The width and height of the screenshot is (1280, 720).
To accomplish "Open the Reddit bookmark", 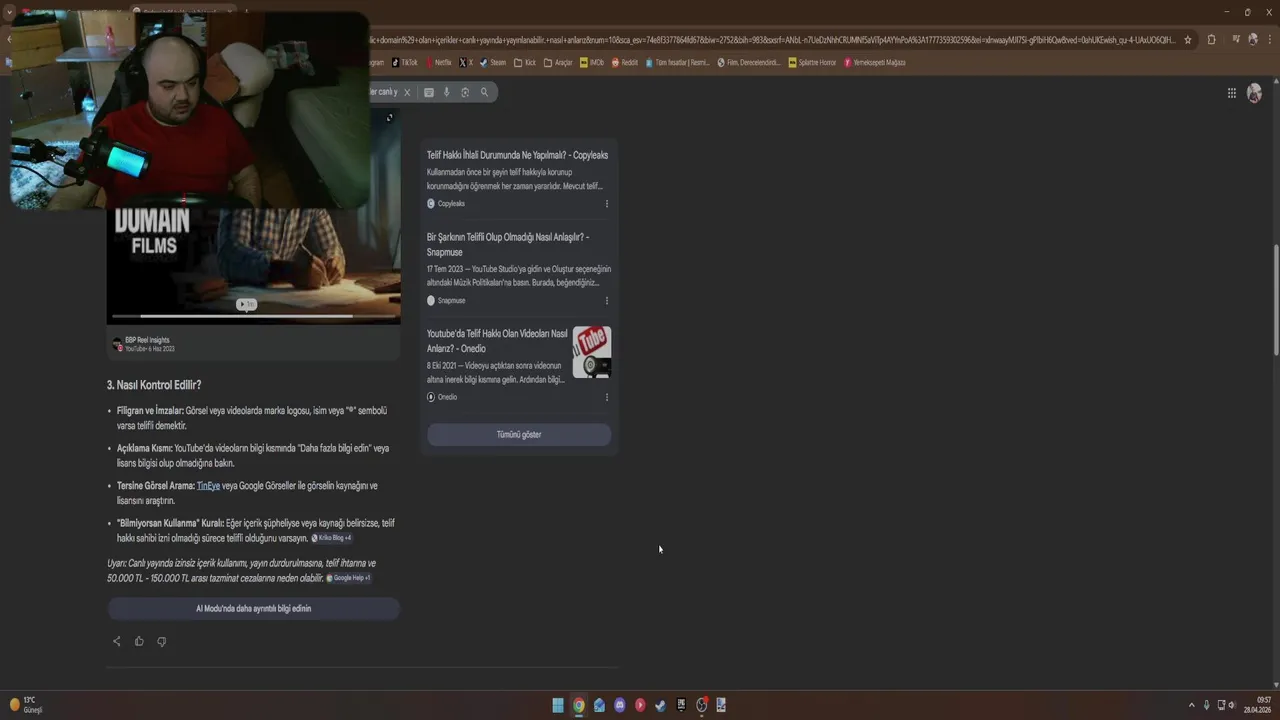I will [x=624, y=62].
